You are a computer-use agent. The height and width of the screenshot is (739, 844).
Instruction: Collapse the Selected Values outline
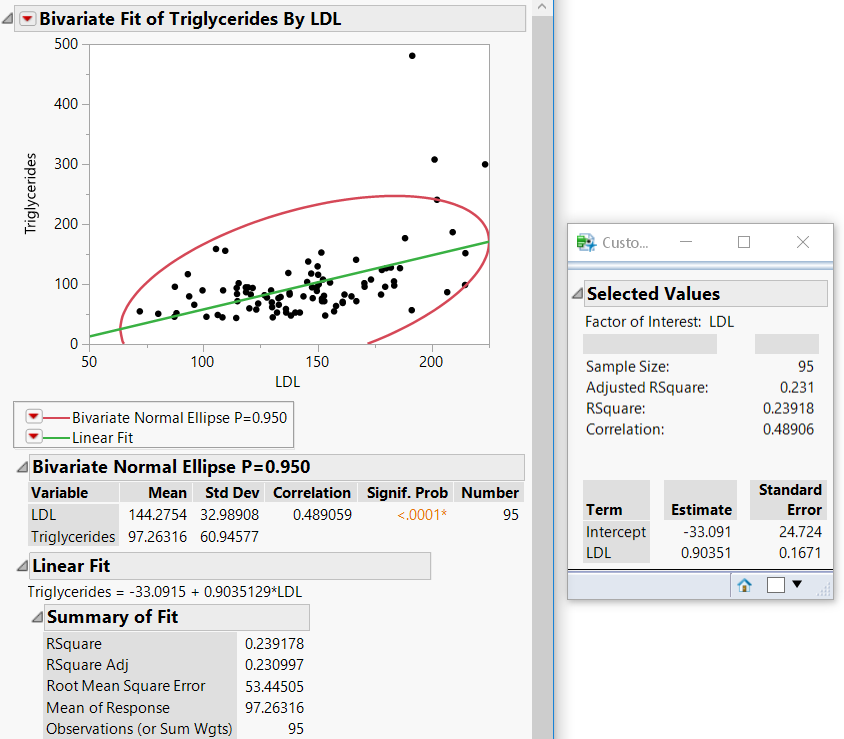[x=576, y=294]
